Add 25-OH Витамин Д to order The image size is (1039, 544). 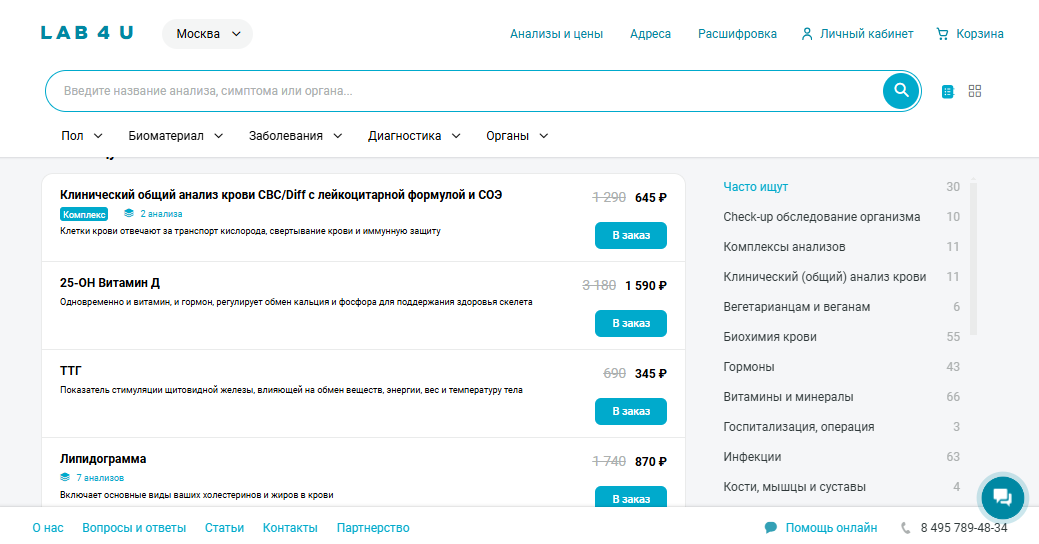[x=631, y=323]
